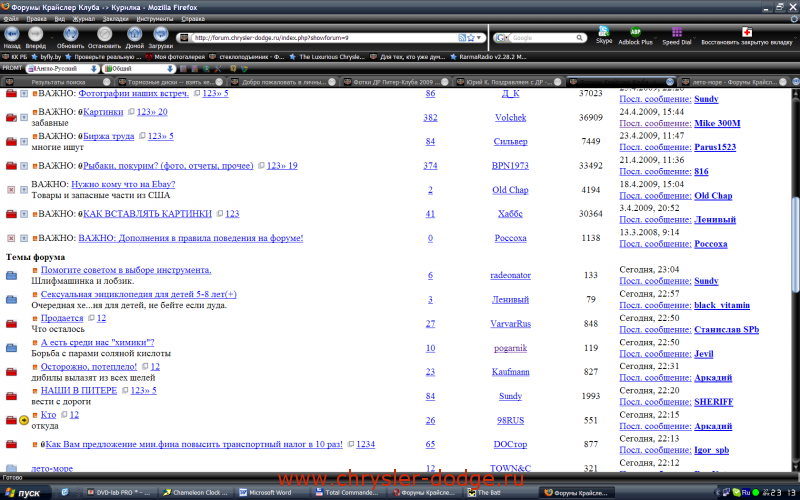Screen dimensions: 800x500
Task: Open the address bar history dropdown arrow
Action: tap(479, 38)
